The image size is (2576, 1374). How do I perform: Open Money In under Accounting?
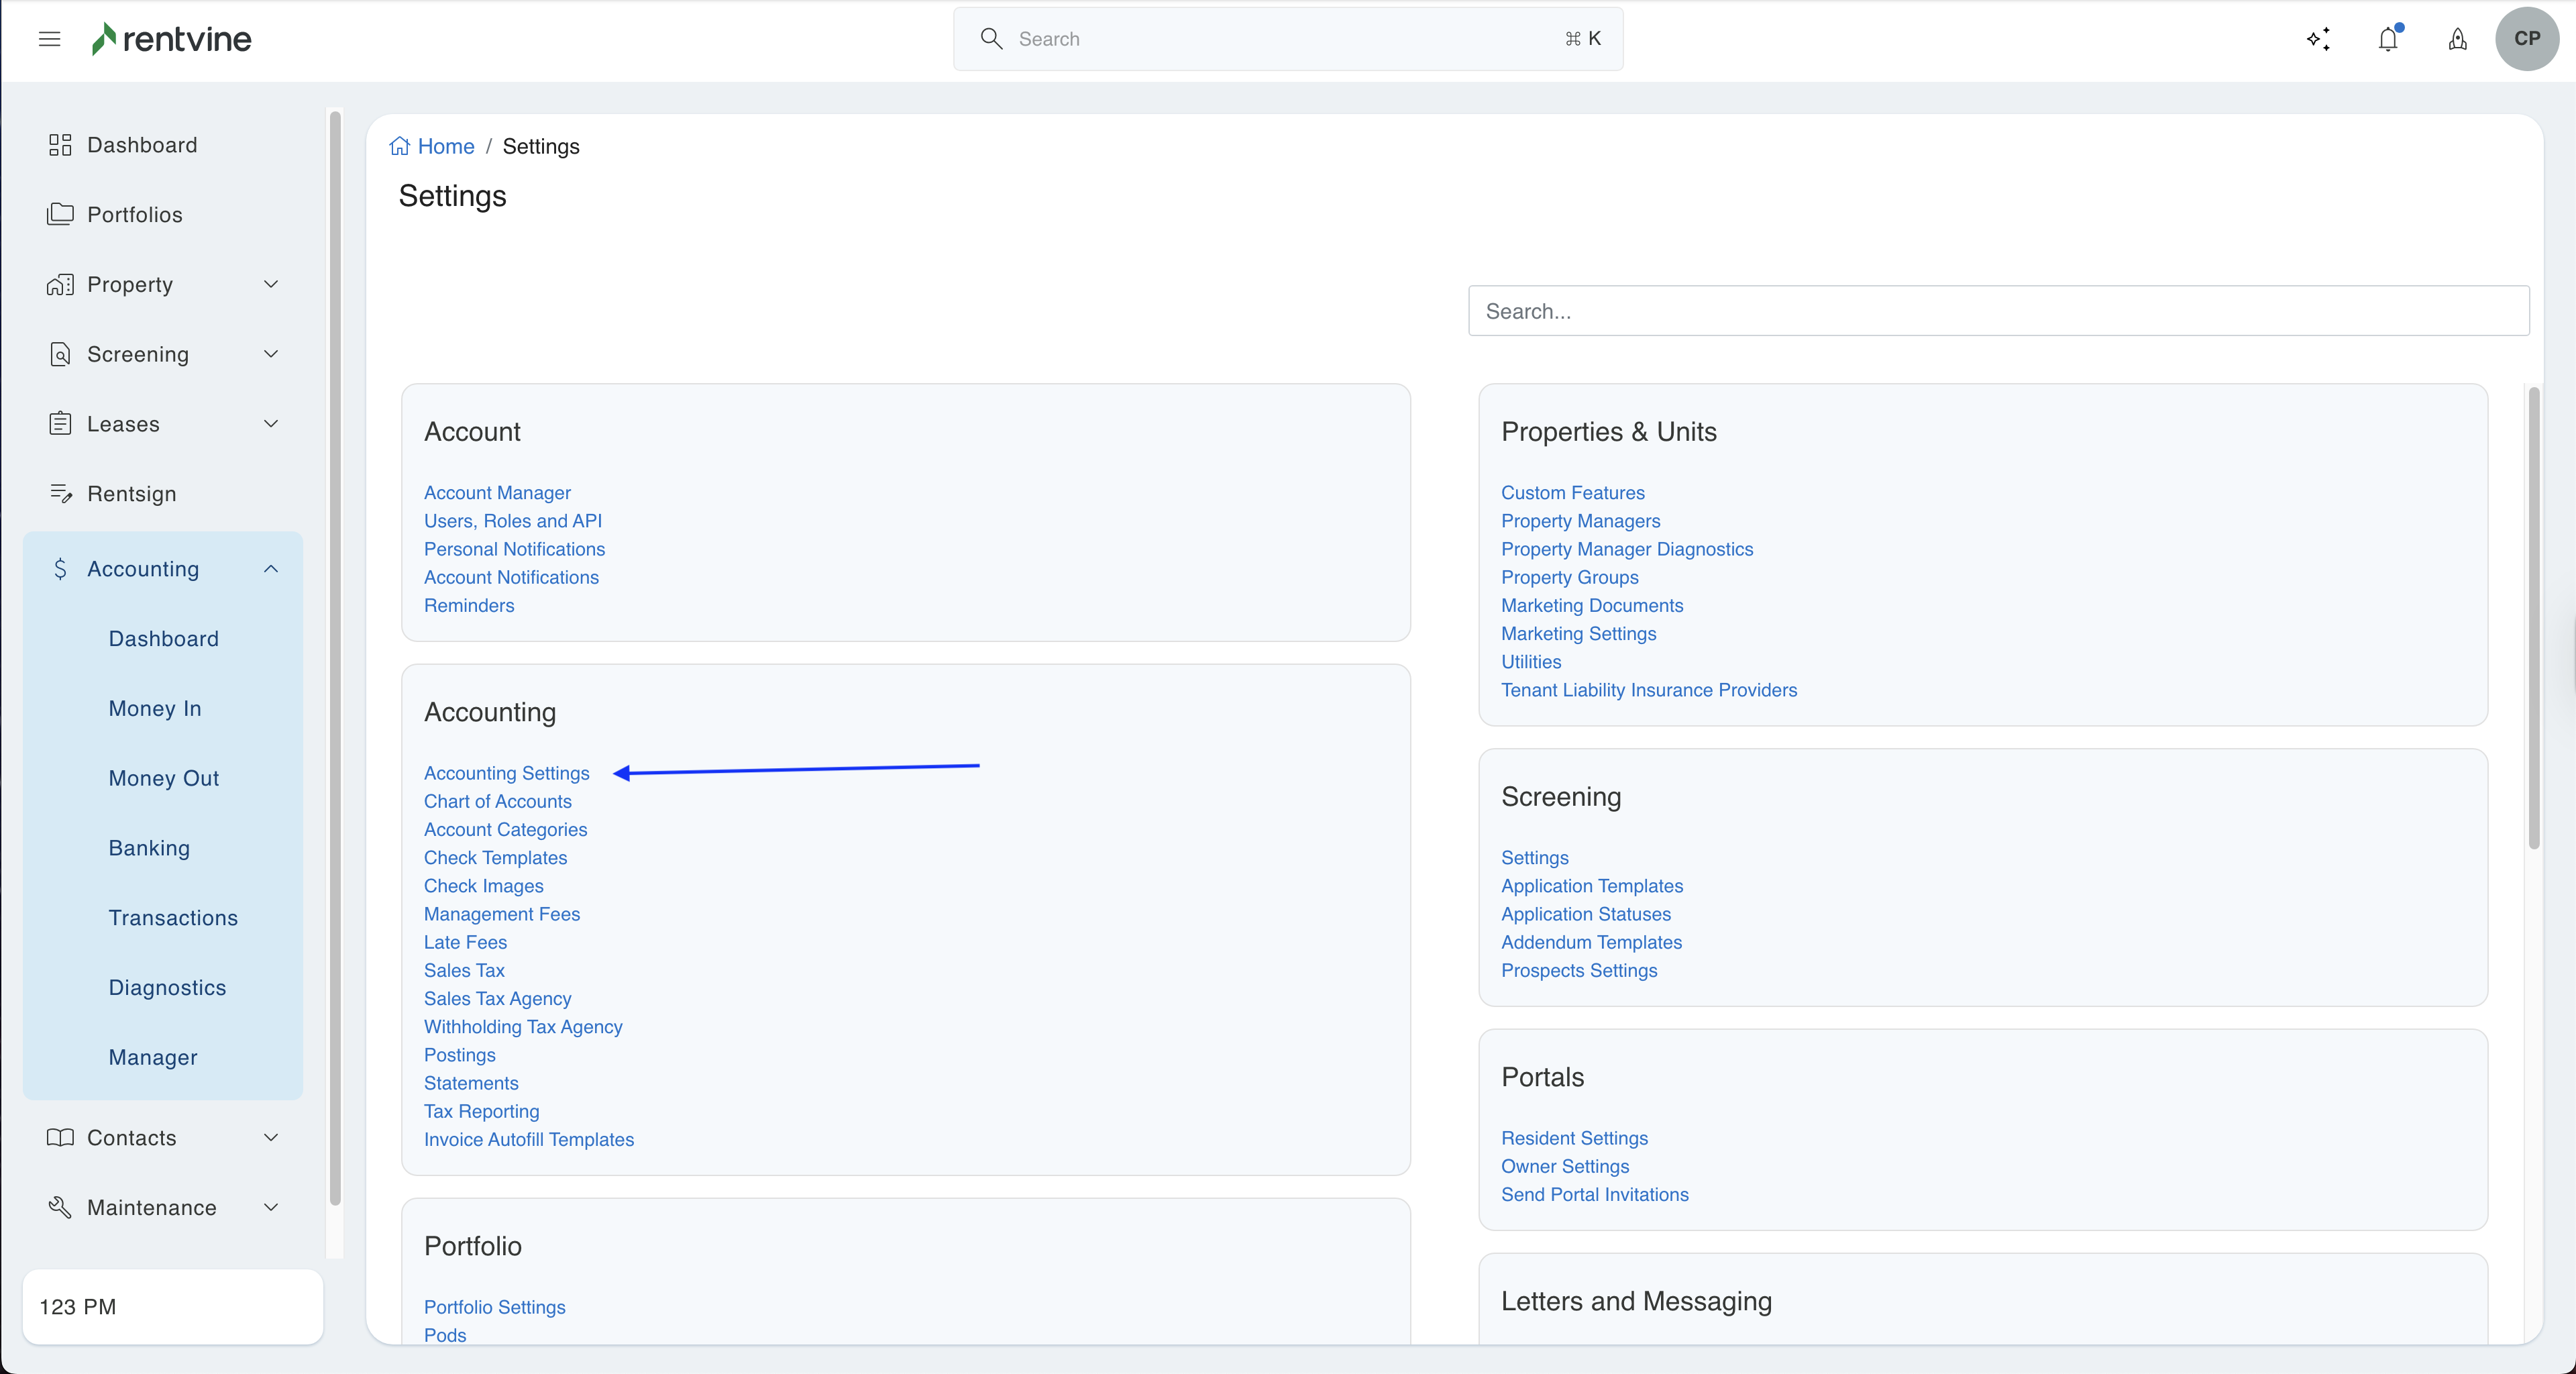point(155,708)
